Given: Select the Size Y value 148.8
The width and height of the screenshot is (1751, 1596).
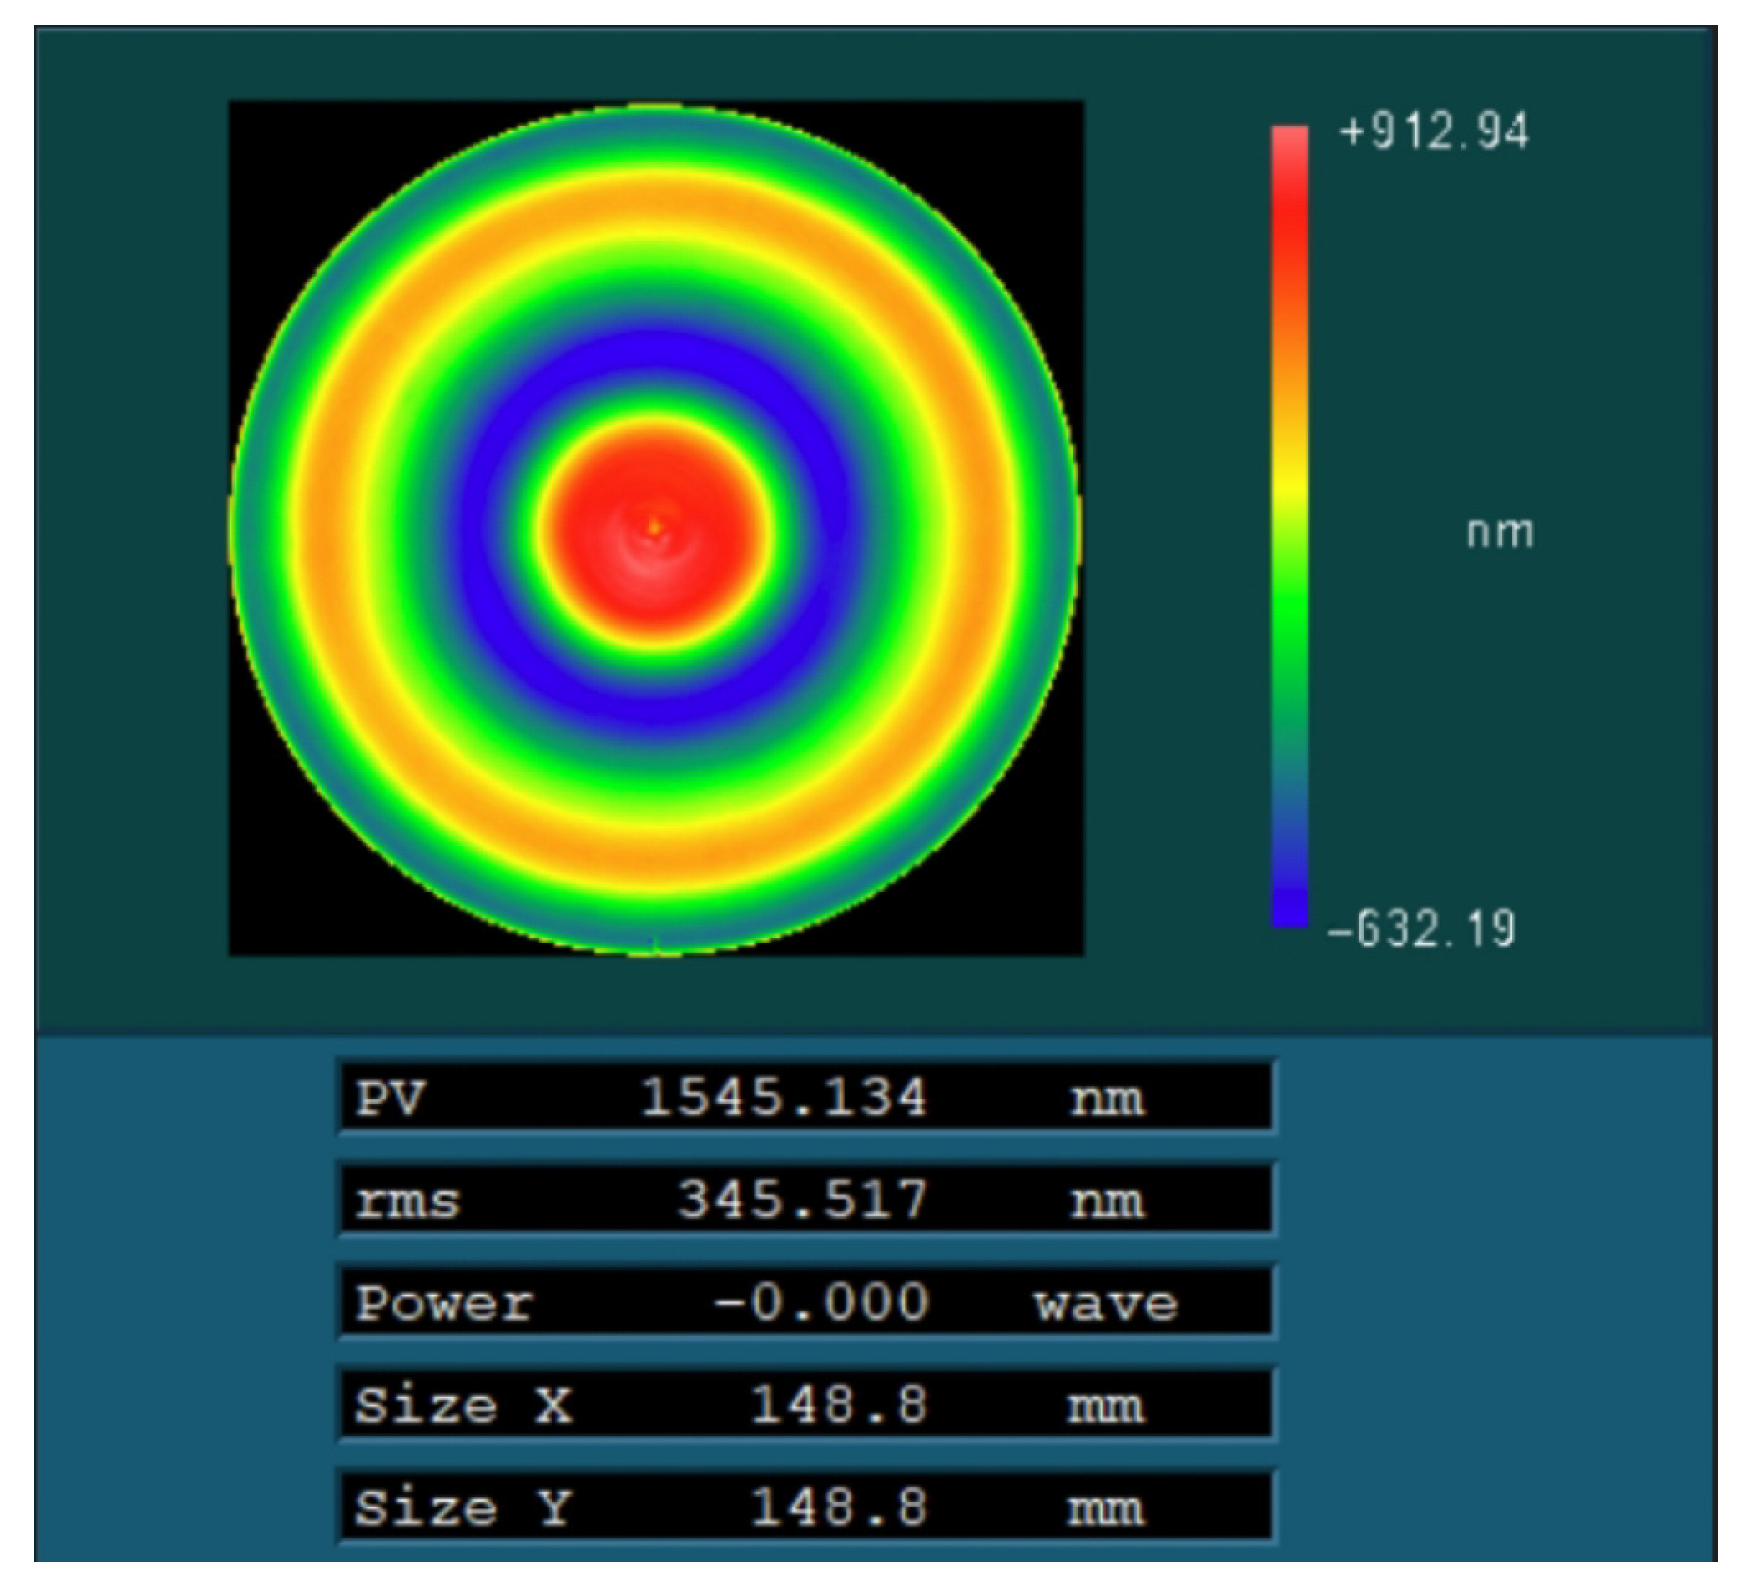Looking at the screenshot, I should coord(838,1508).
